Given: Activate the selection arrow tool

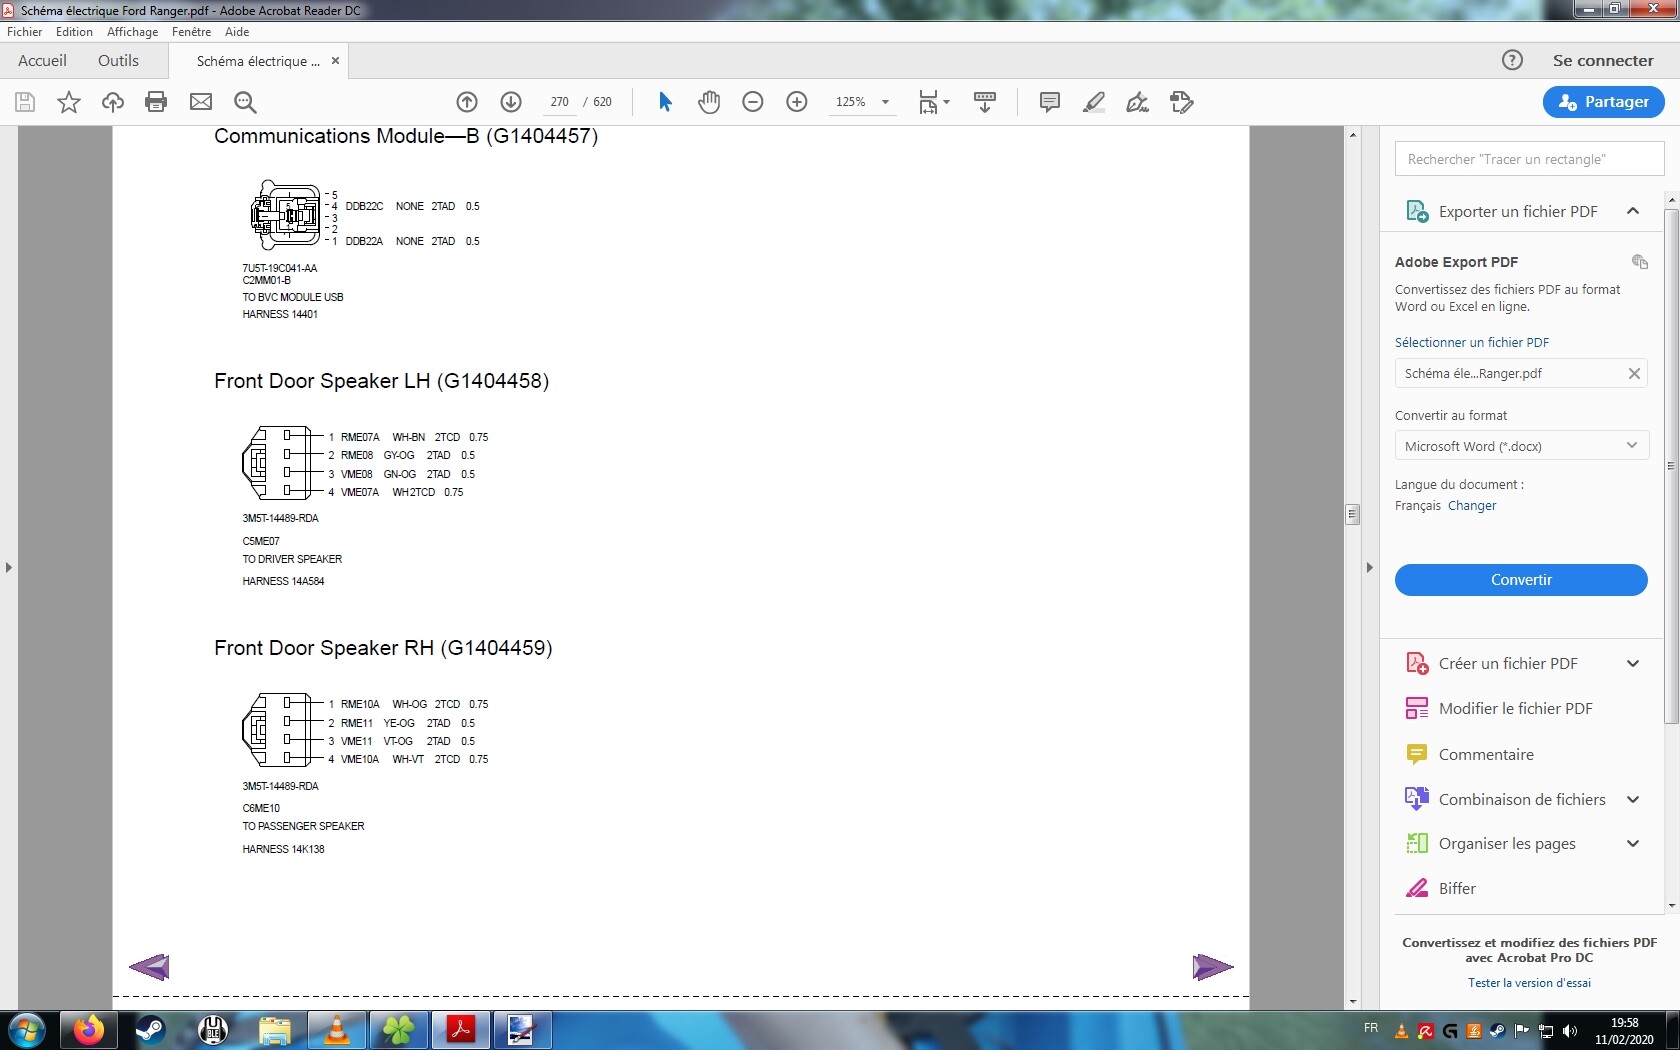Looking at the screenshot, I should (x=665, y=102).
